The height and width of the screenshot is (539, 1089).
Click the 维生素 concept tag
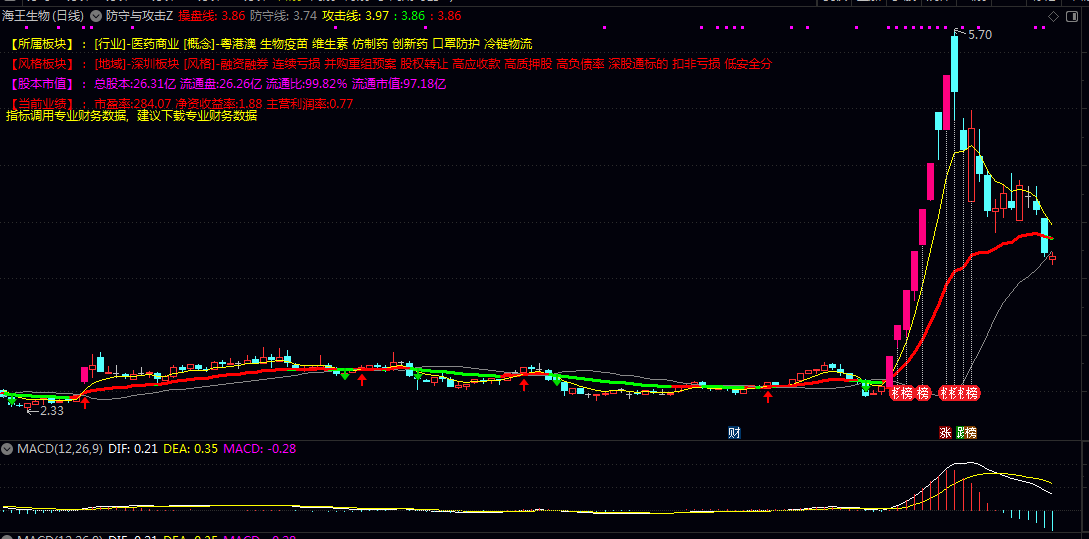click(x=331, y=44)
